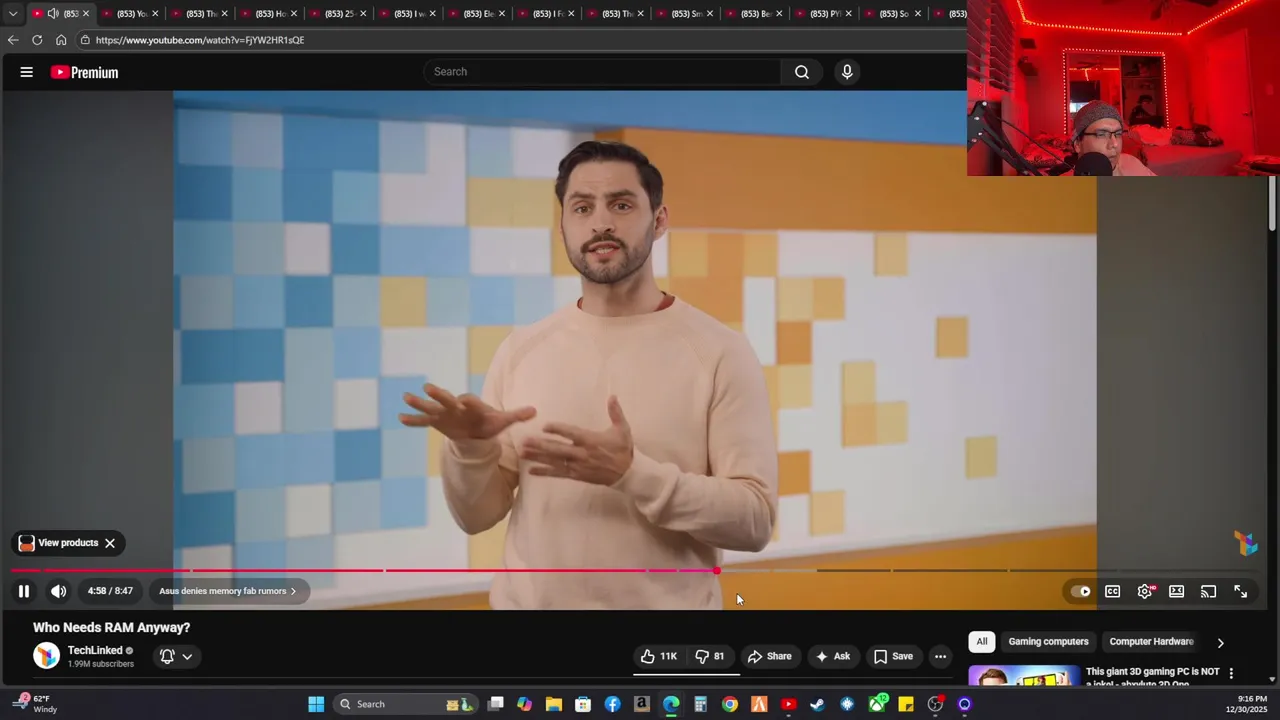
Task: Cast the video to a TV
Action: pyautogui.click(x=1209, y=591)
